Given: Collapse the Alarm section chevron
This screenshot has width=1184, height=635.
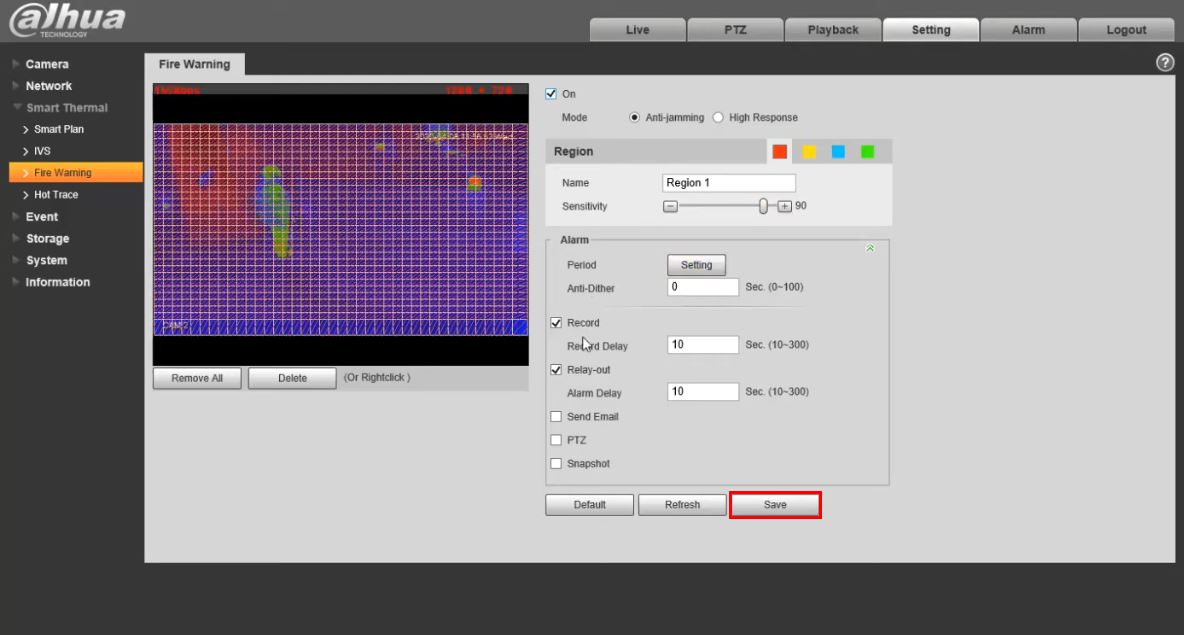Looking at the screenshot, I should pos(869,248).
